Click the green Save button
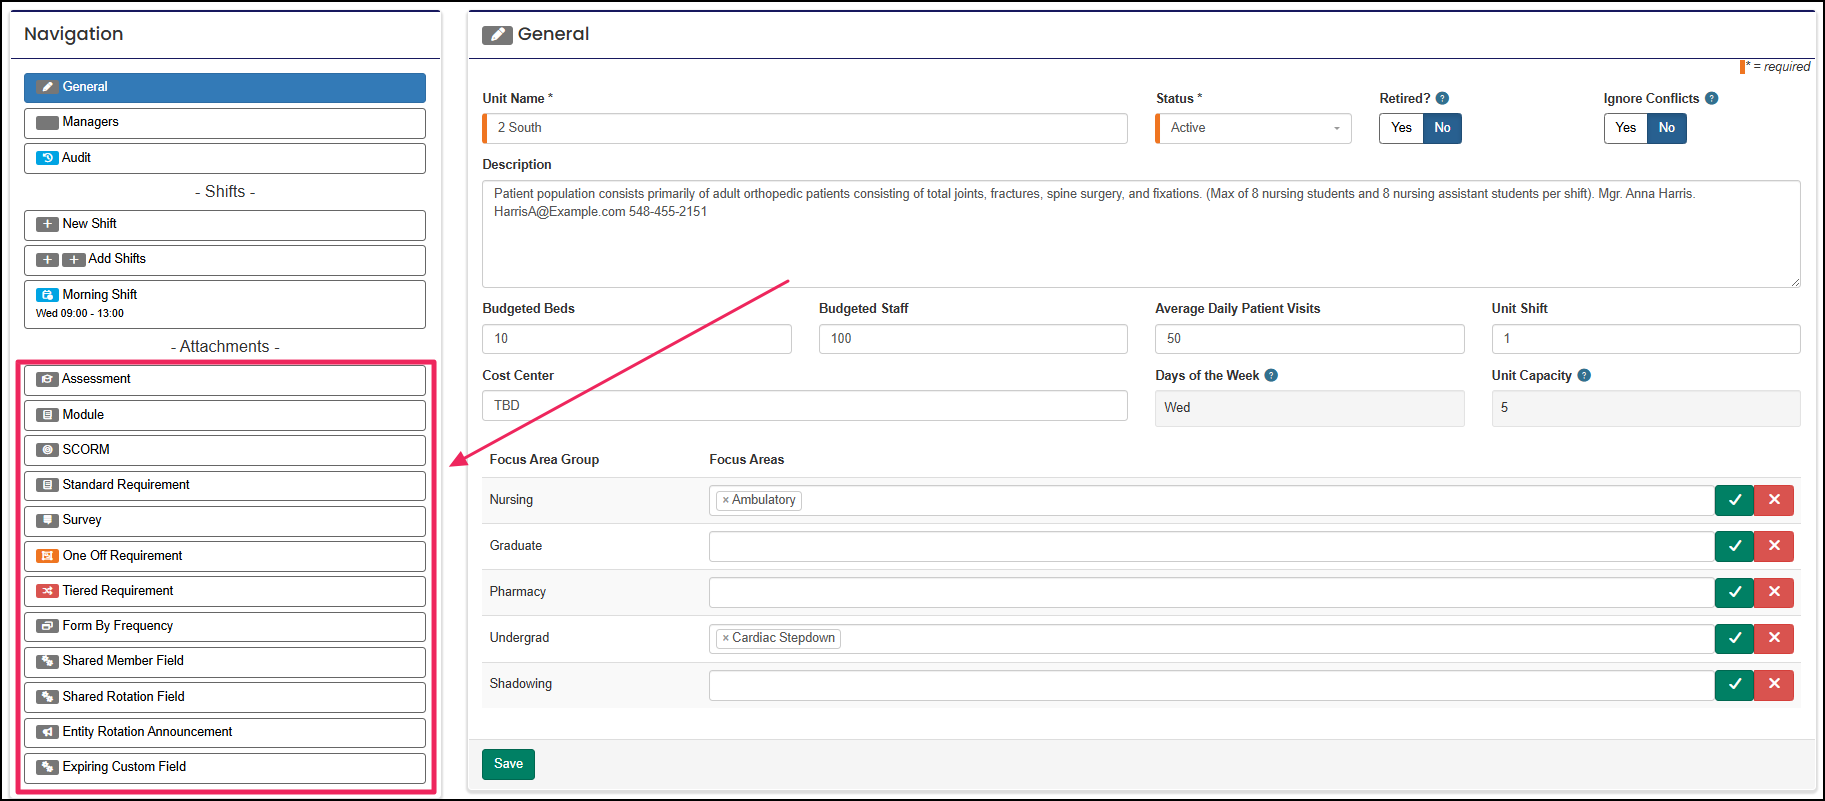This screenshot has height=801, width=1825. 508,764
